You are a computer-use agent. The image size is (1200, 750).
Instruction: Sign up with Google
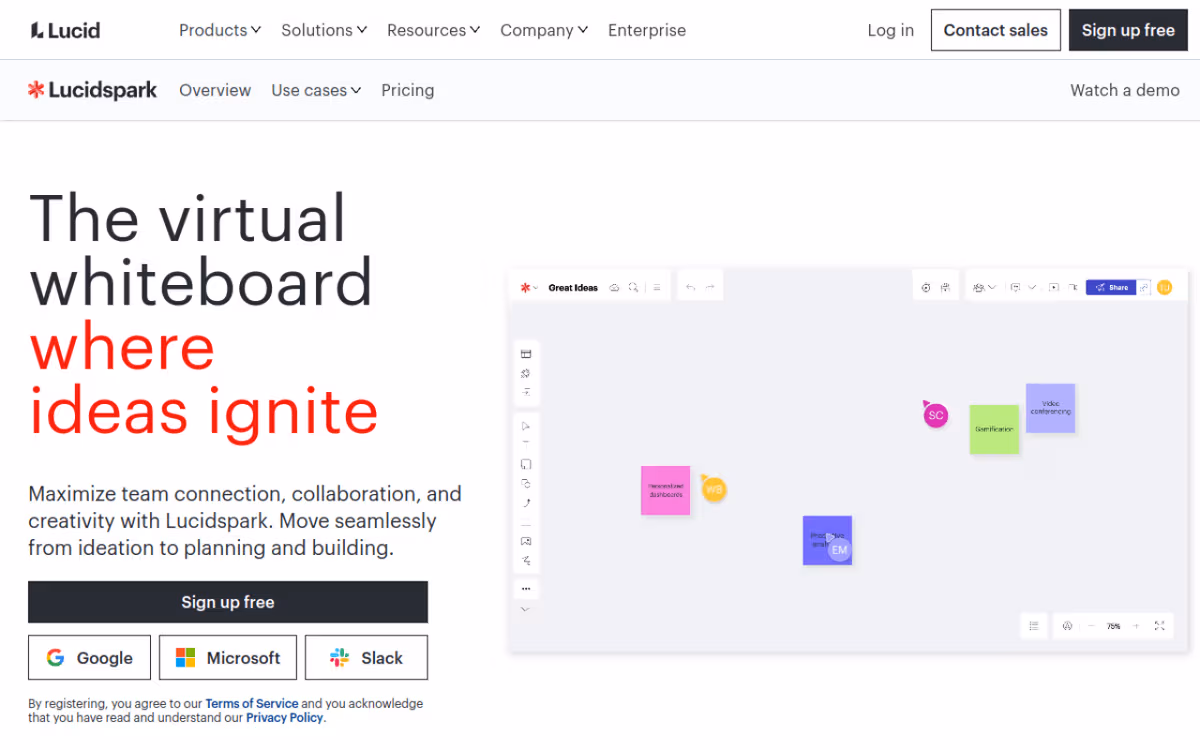tap(89, 658)
